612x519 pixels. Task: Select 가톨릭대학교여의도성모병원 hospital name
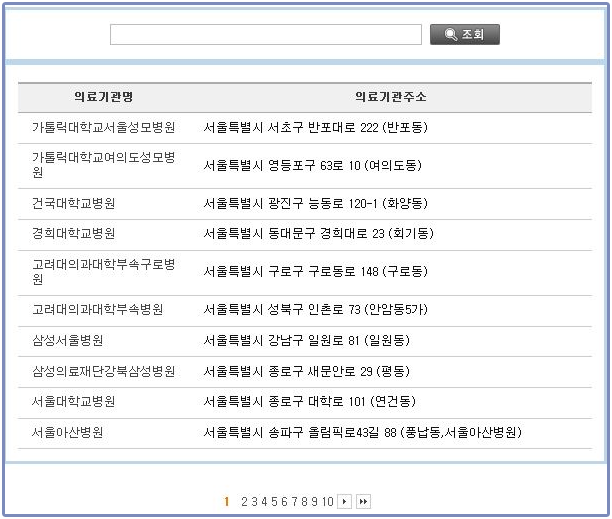[x=103, y=165]
